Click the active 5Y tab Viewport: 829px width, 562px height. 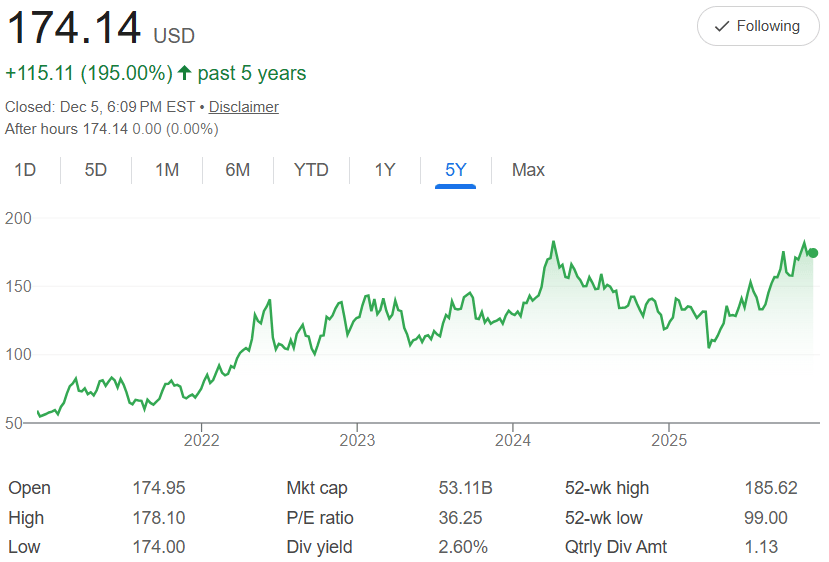tap(456, 170)
